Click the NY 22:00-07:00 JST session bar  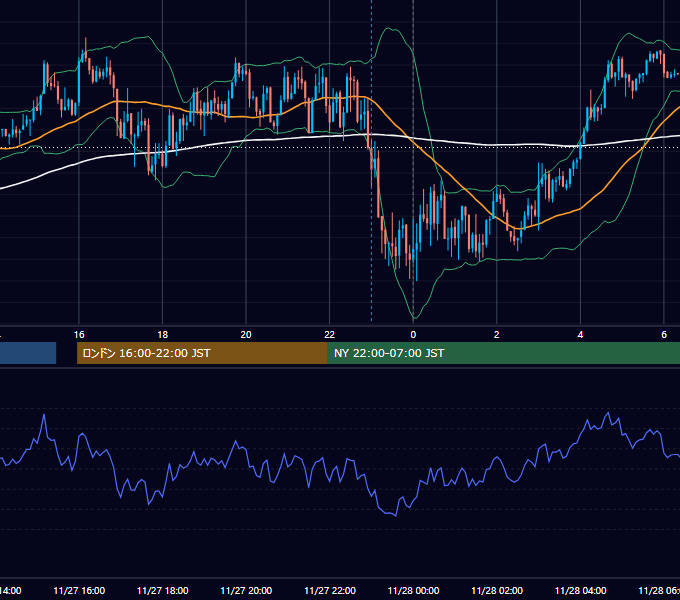503,353
